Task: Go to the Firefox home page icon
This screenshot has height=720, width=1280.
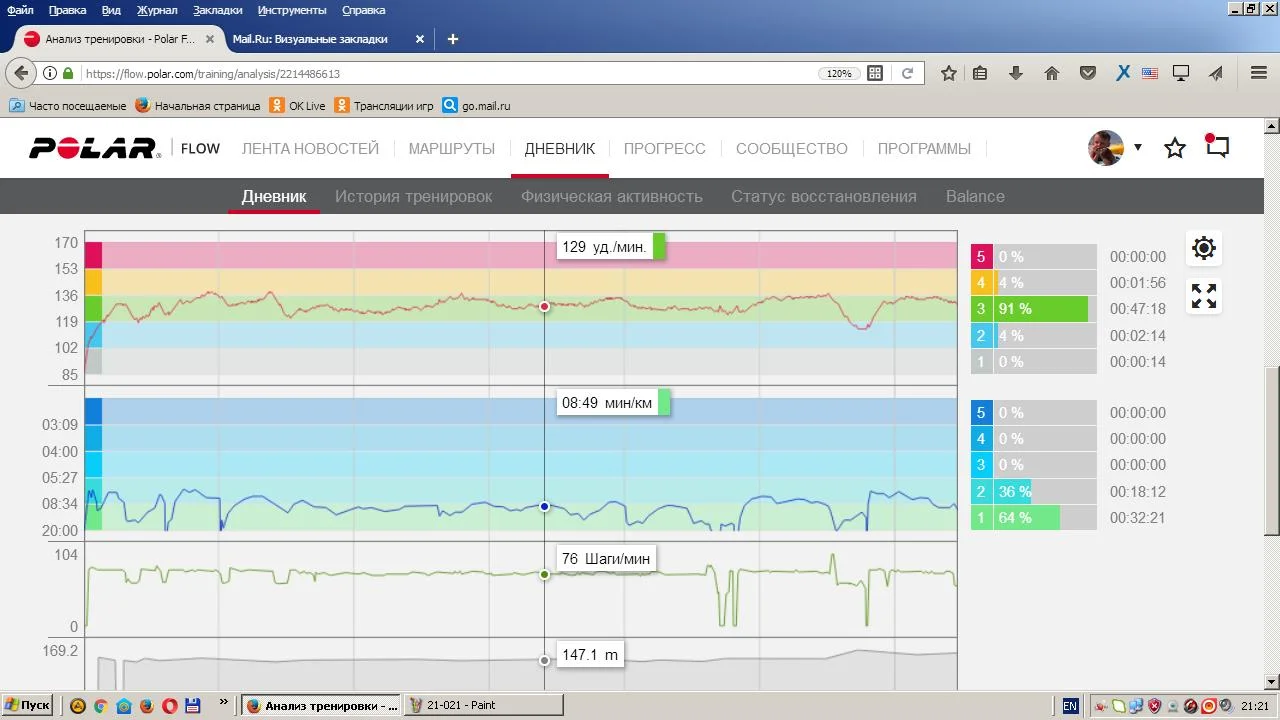Action: 1052,73
